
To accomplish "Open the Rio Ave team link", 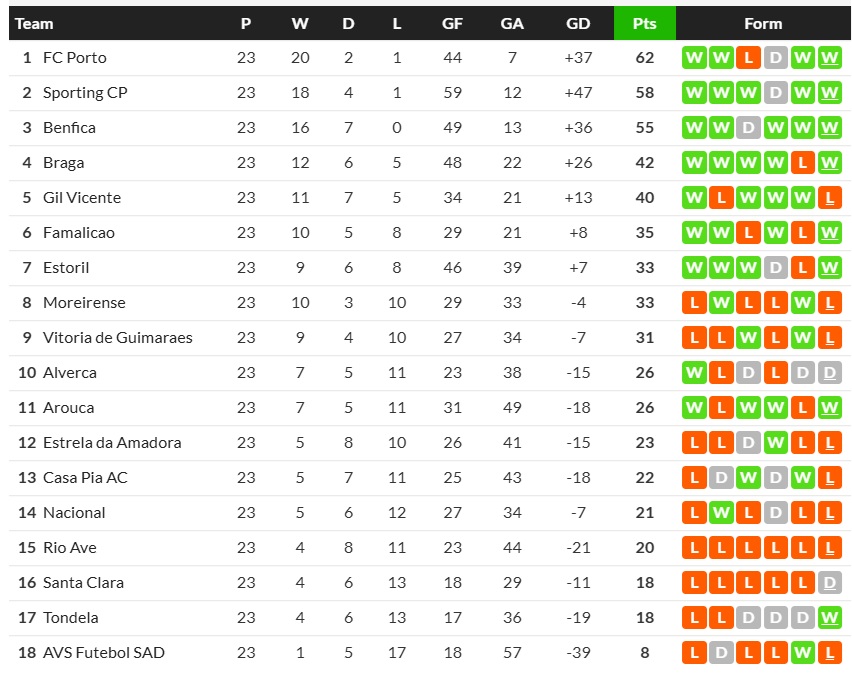I will tap(69, 548).
